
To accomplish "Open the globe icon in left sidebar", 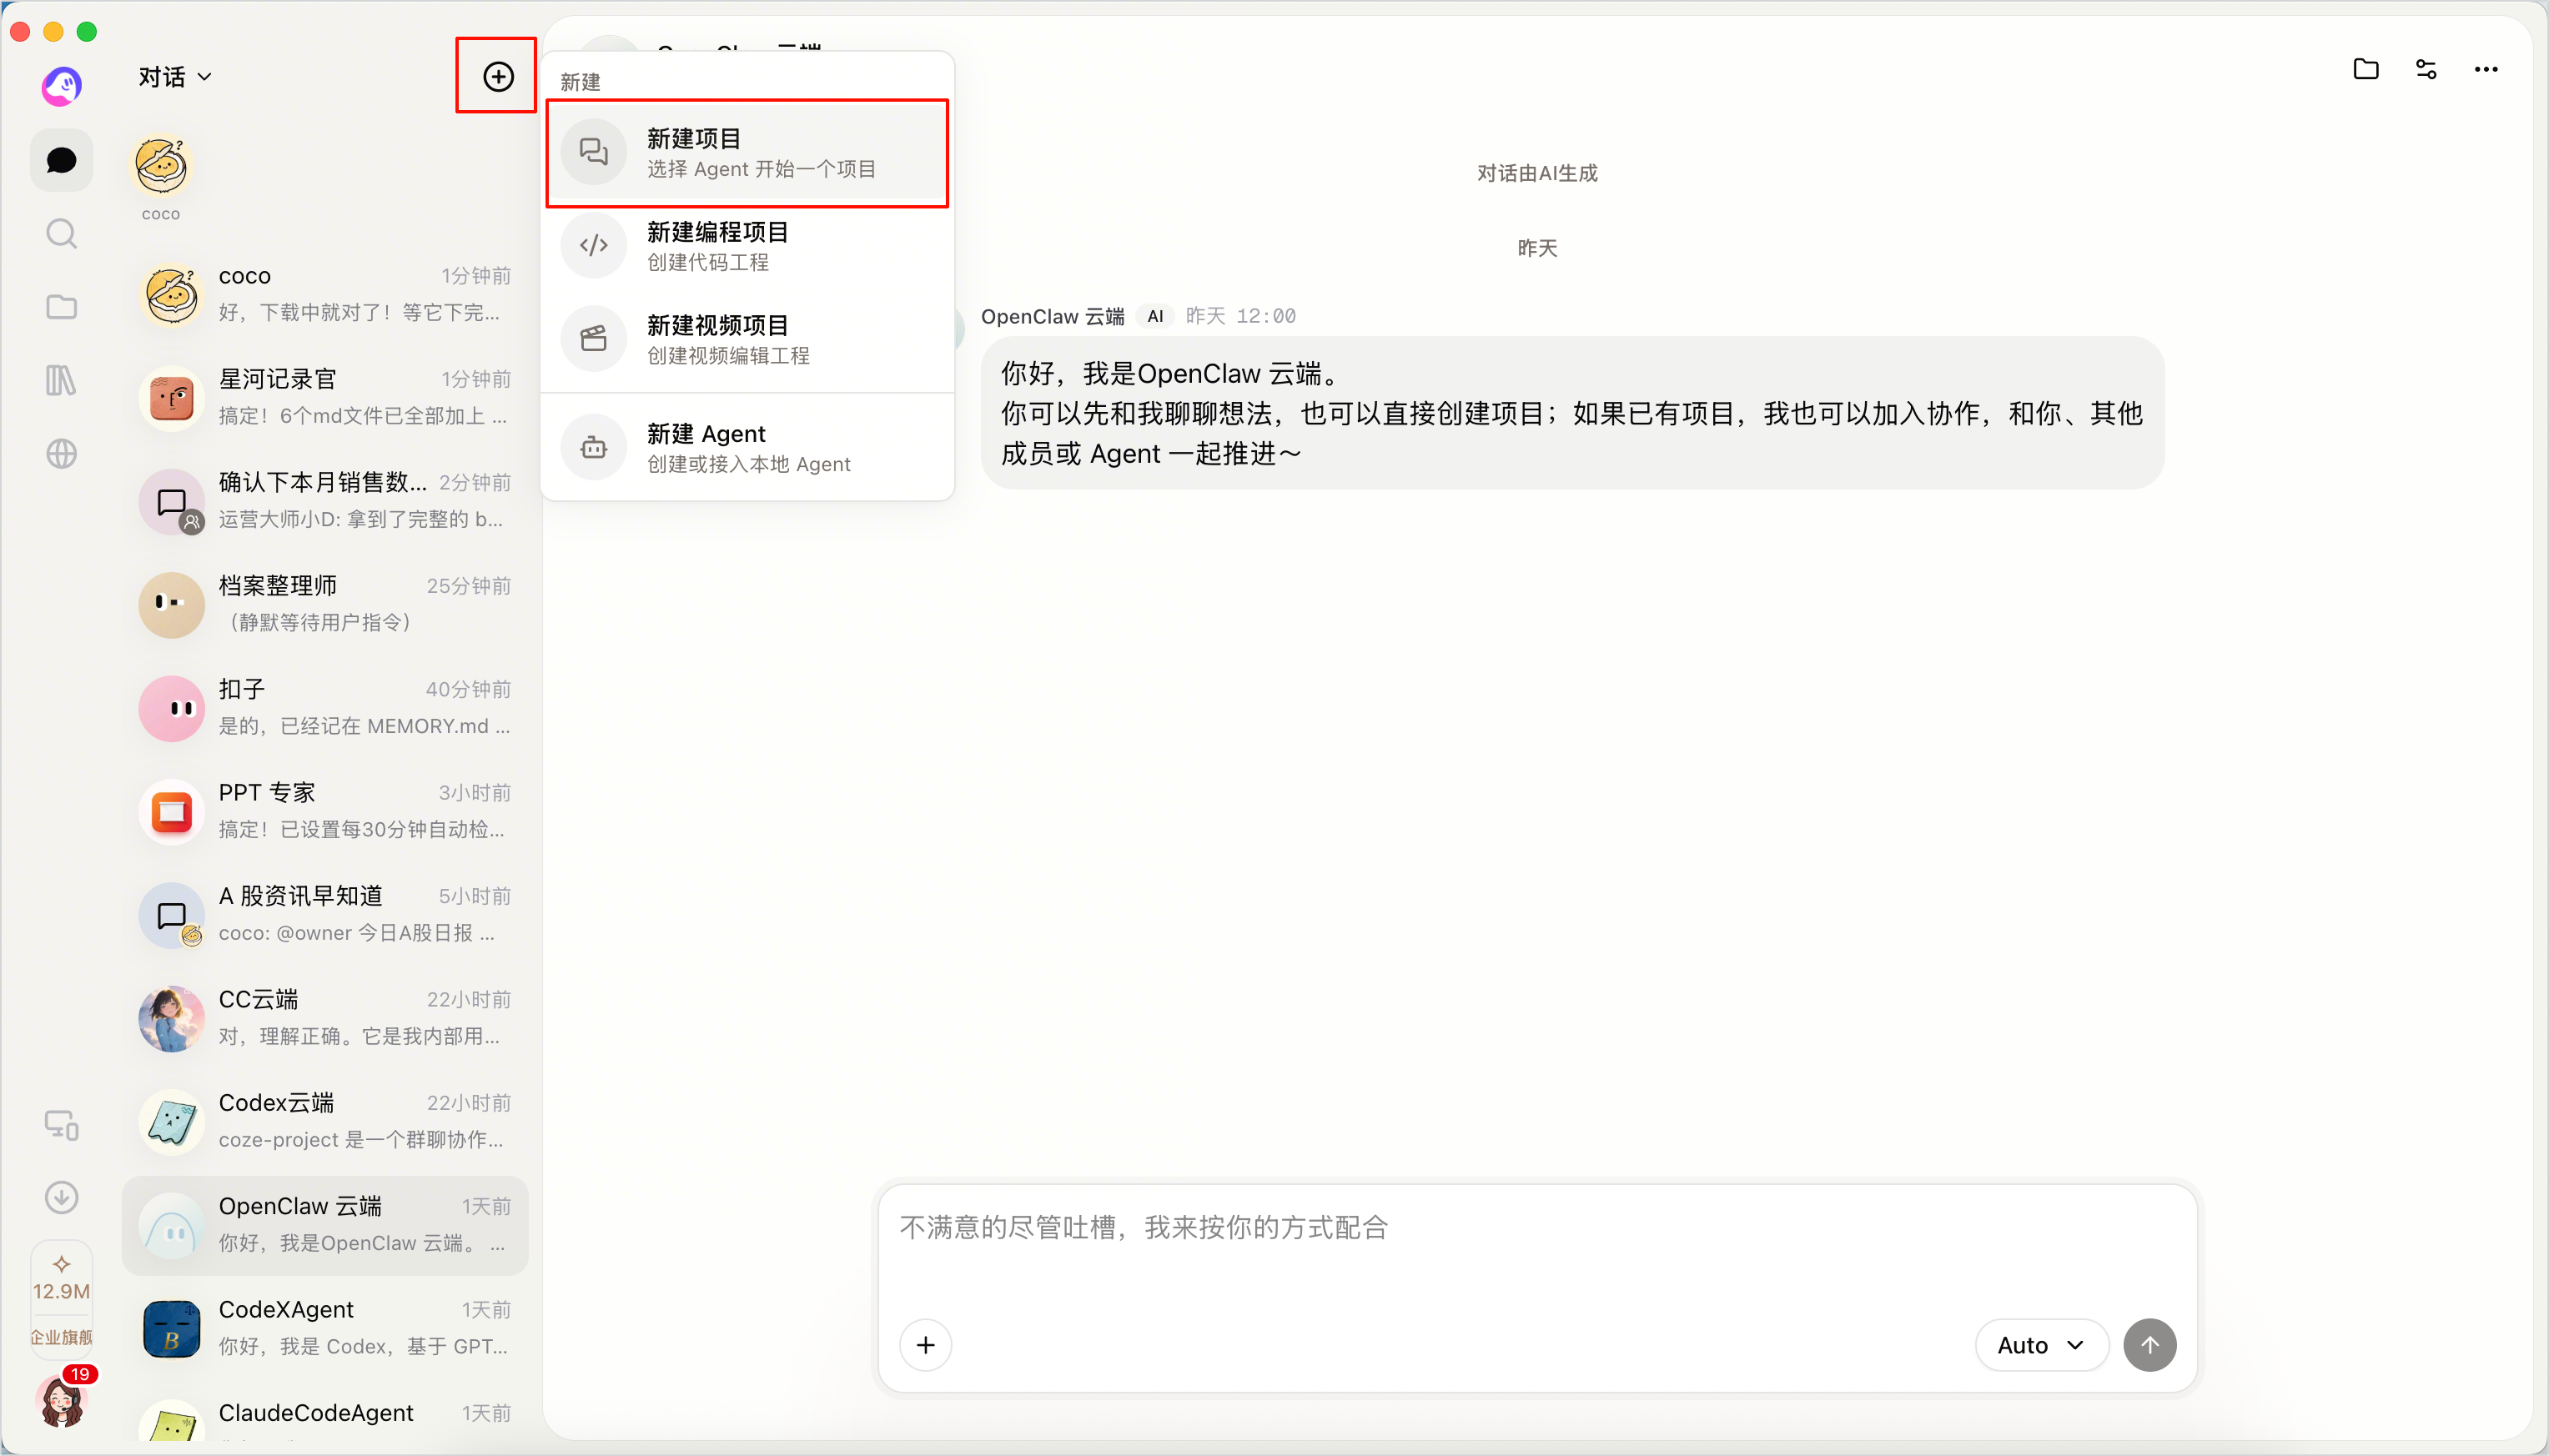I will 61,454.
